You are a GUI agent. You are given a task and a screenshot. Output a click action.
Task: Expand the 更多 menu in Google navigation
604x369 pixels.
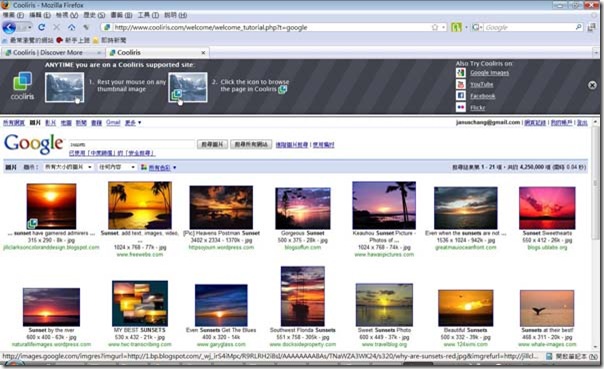click(133, 122)
